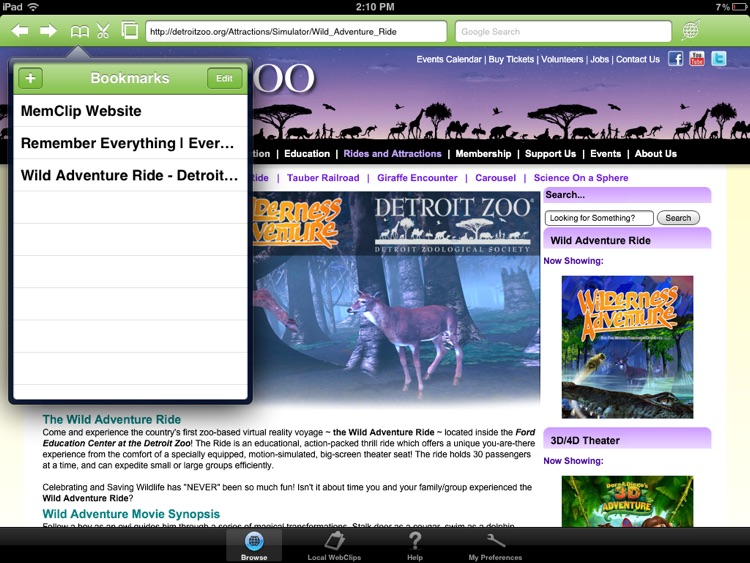This screenshot has height=563, width=750.
Task: Edit the bookmarks list
Action: (224, 78)
